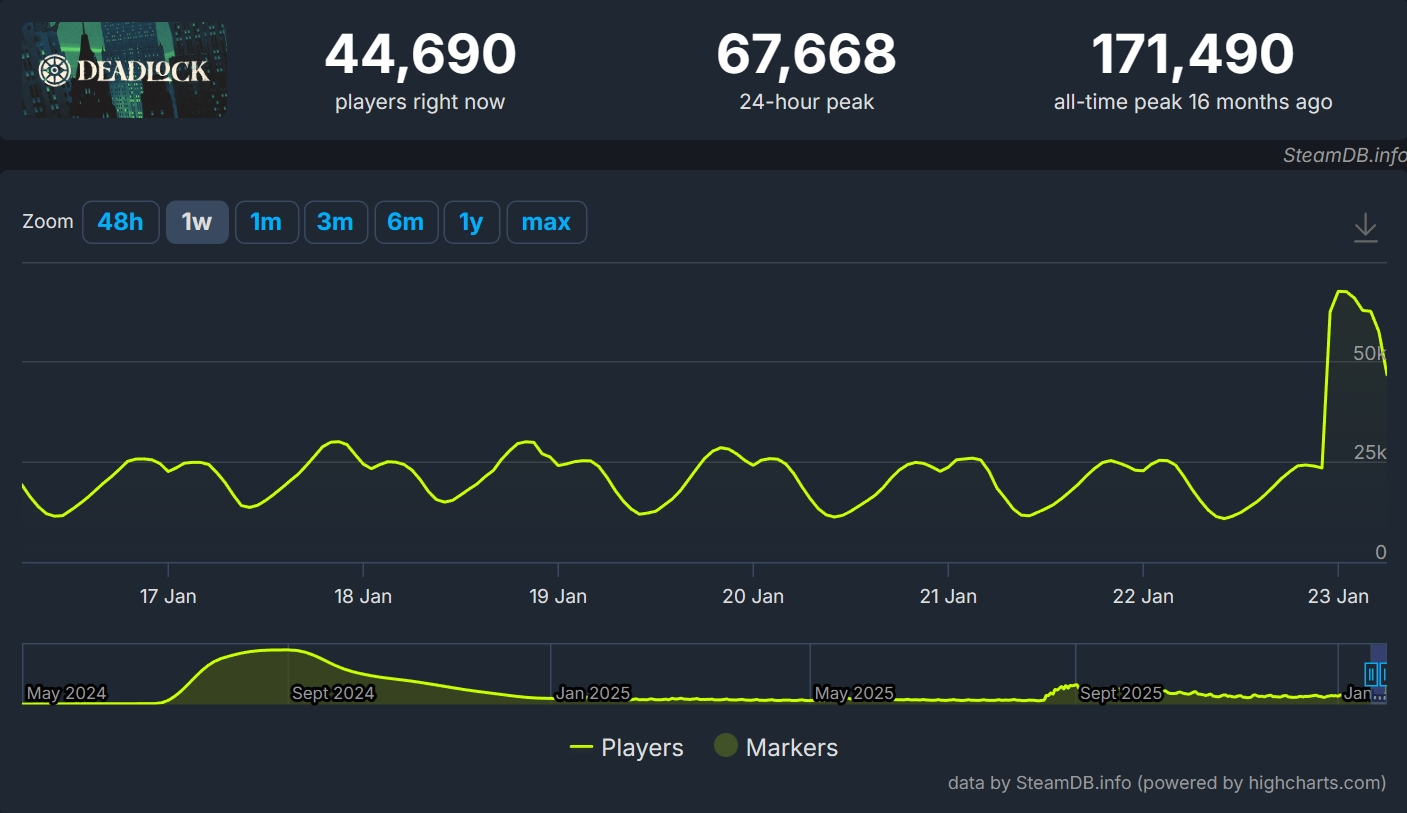Screen dimensions: 1407x813
Task: Click the '23 Jan' axis label
Action: click(1338, 597)
